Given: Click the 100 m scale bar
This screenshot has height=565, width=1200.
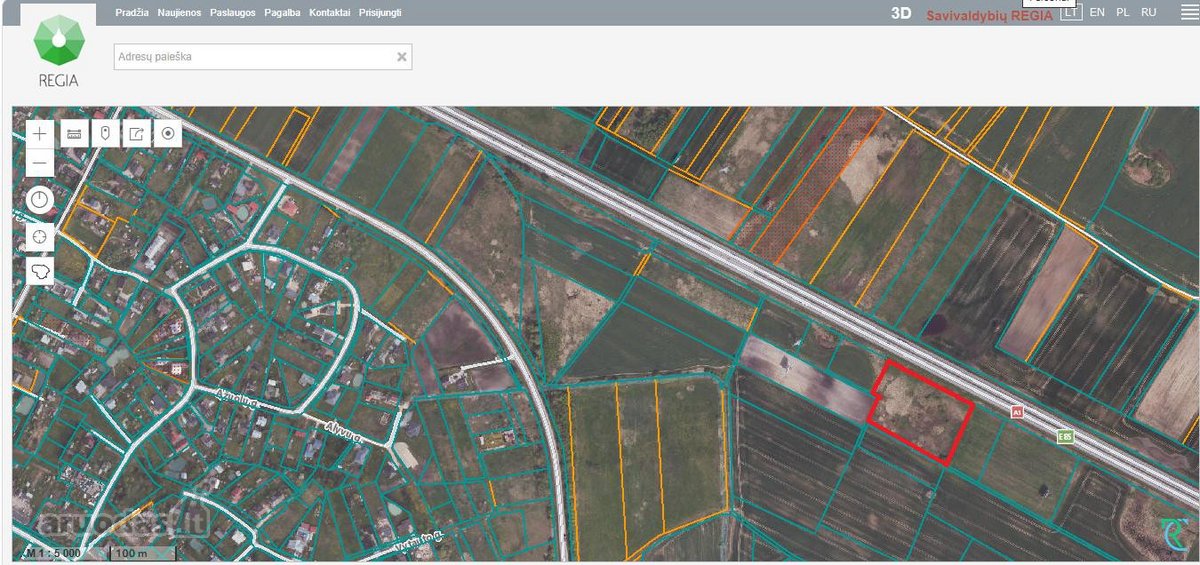Looking at the screenshot, I should click(x=142, y=553).
